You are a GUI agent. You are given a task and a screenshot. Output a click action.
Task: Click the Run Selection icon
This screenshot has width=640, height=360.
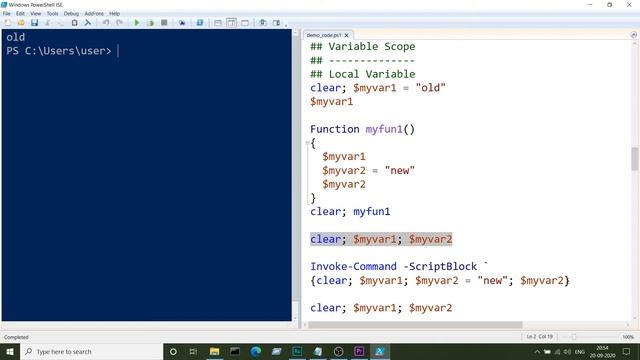pyautogui.click(x=151, y=23)
